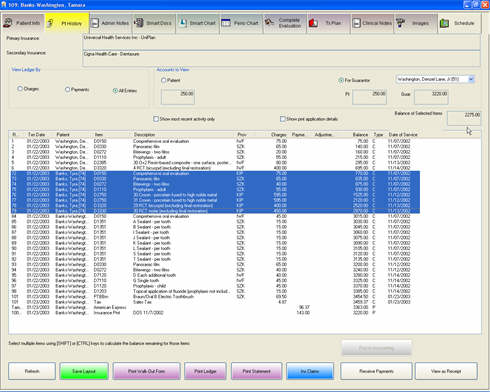The width and height of the screenshot is (490, 392).
Task: Click the View as Receipt button
Action: click(446, 371)
